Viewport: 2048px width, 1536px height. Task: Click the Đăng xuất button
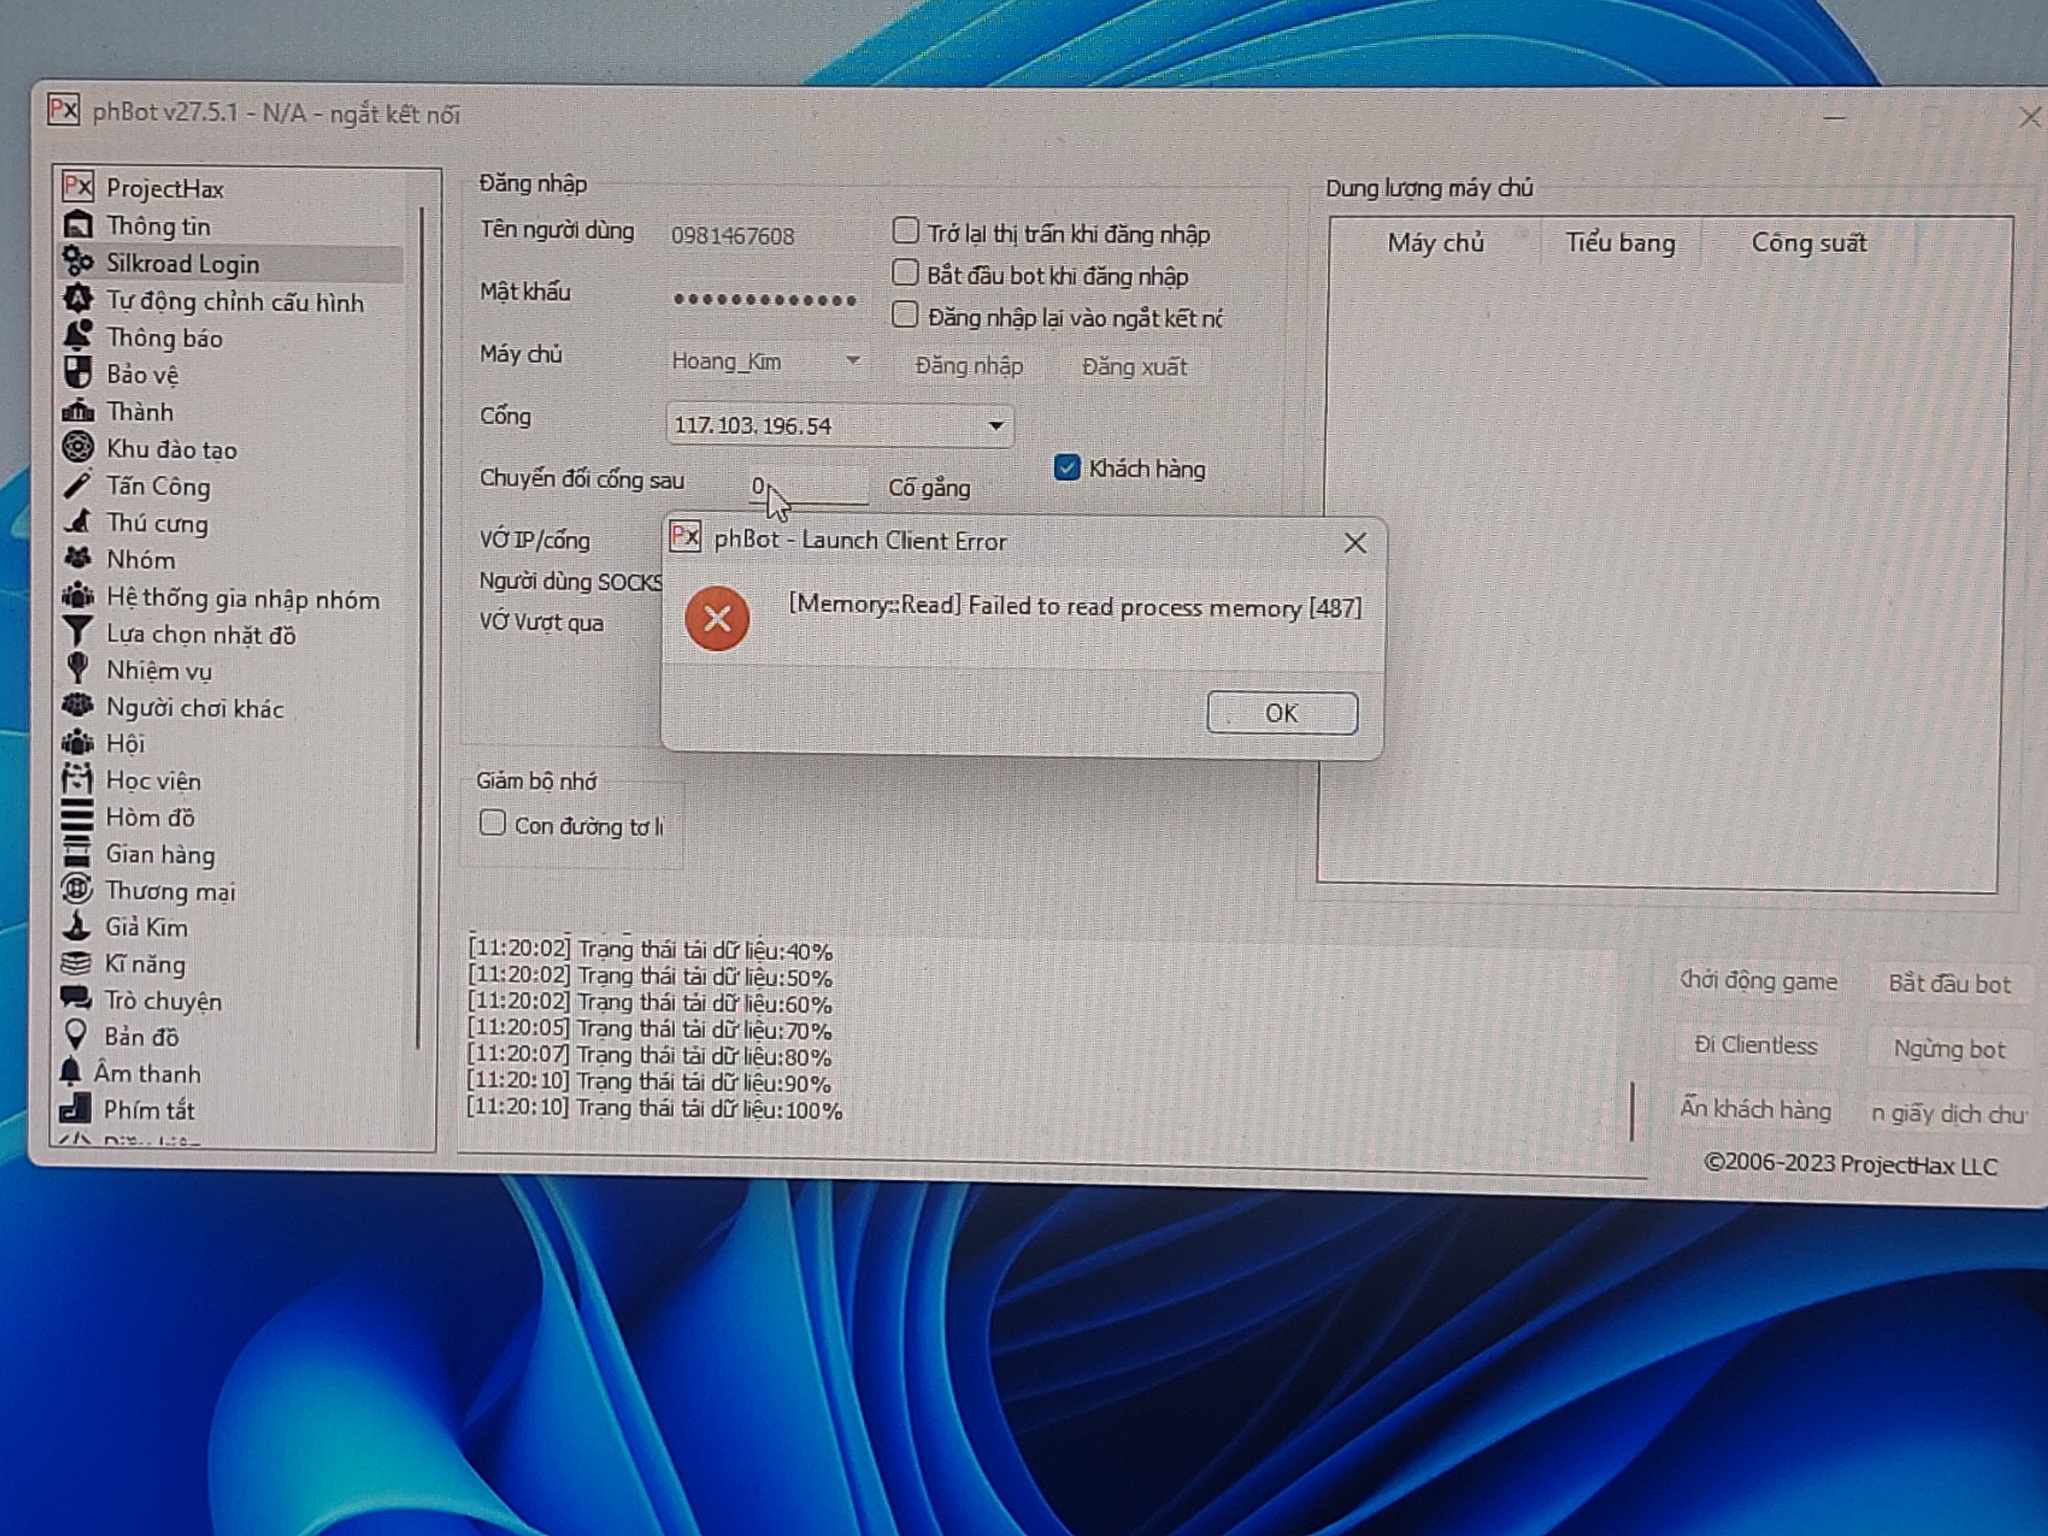coord(1134,367)
